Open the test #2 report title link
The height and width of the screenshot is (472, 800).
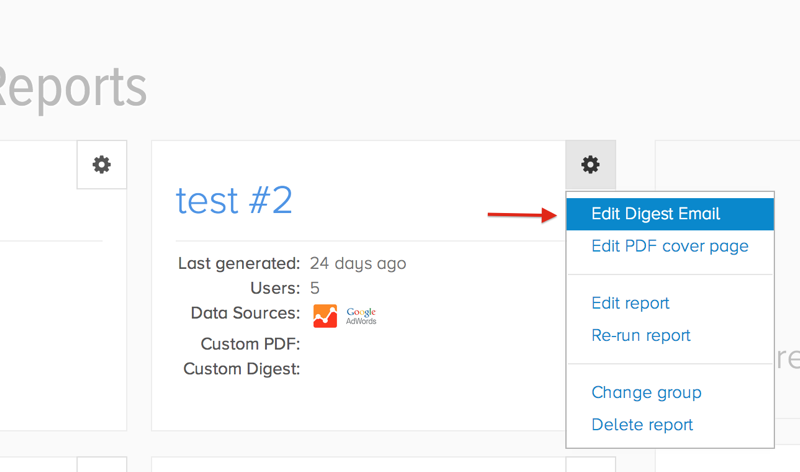[x=234, y=201]
